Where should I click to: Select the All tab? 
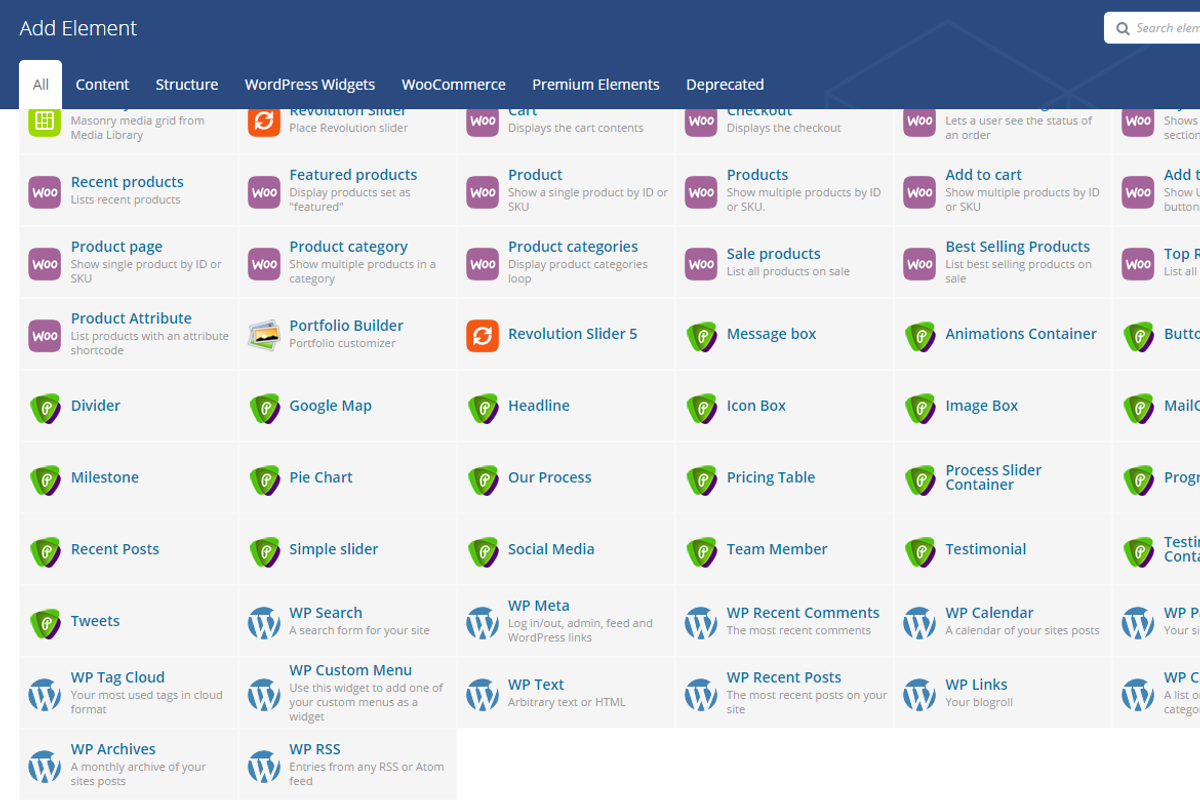(41, 84)
